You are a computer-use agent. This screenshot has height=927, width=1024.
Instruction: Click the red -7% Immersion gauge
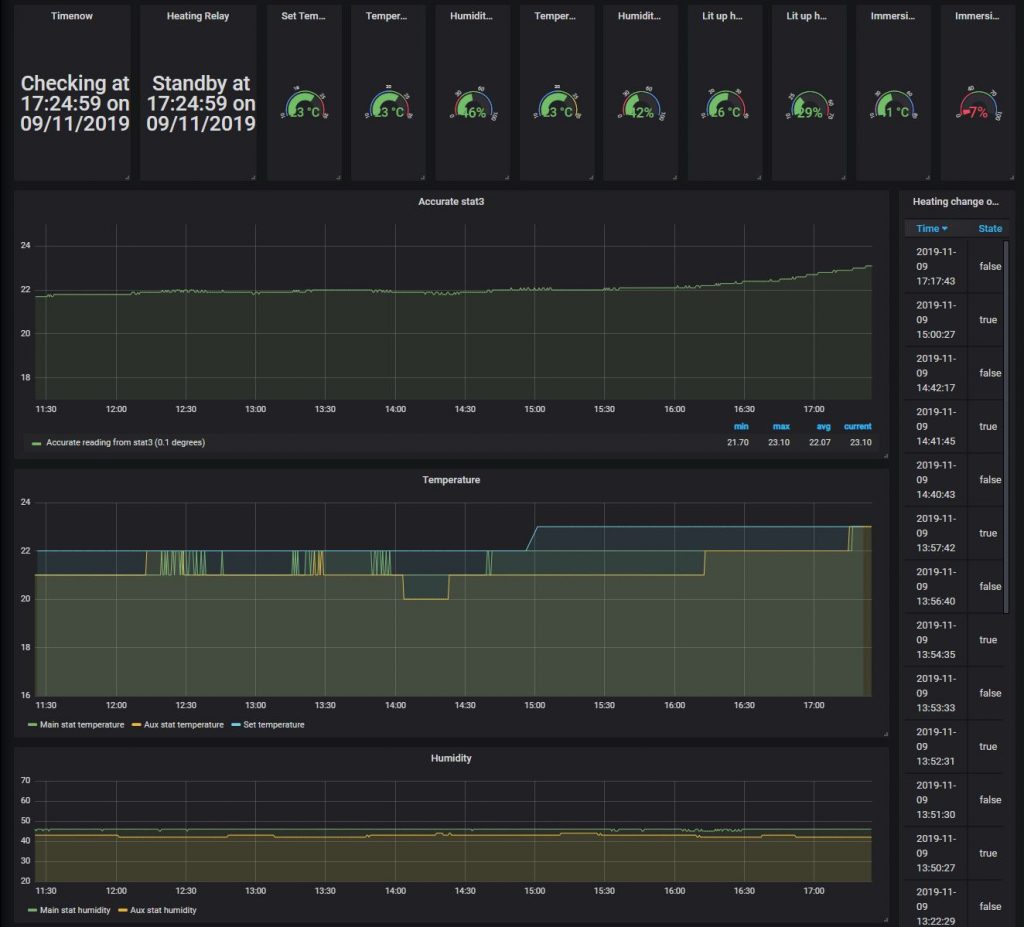(x=977, y=106)
